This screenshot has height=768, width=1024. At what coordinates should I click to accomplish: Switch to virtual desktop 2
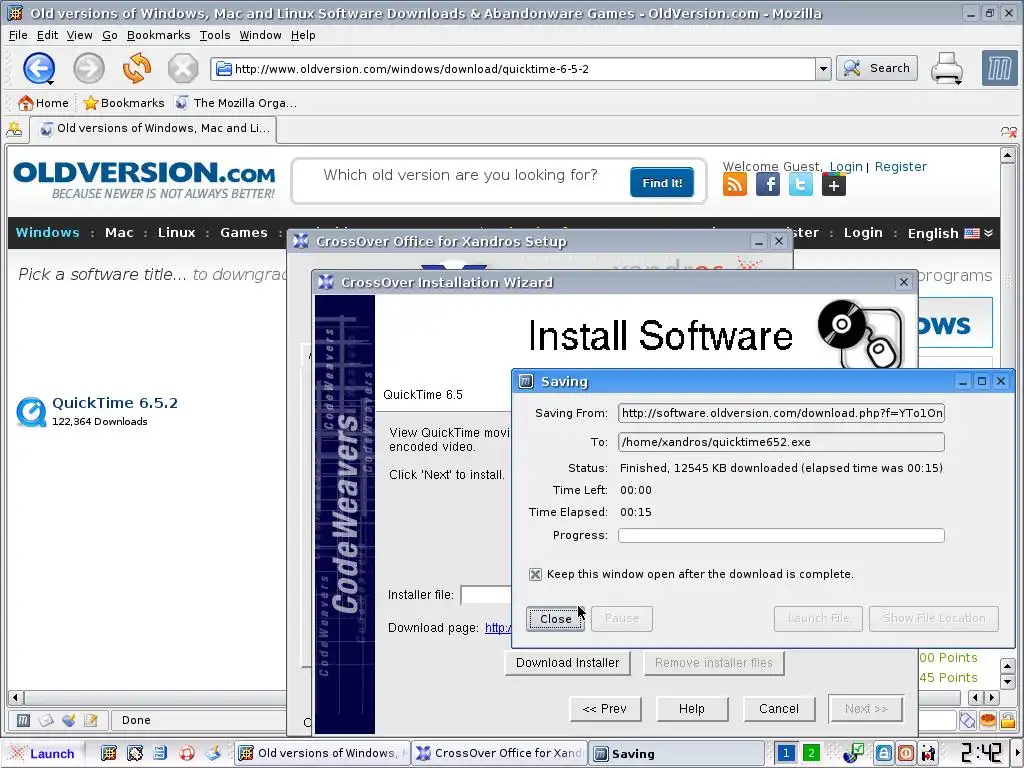(x=810, y=753)
